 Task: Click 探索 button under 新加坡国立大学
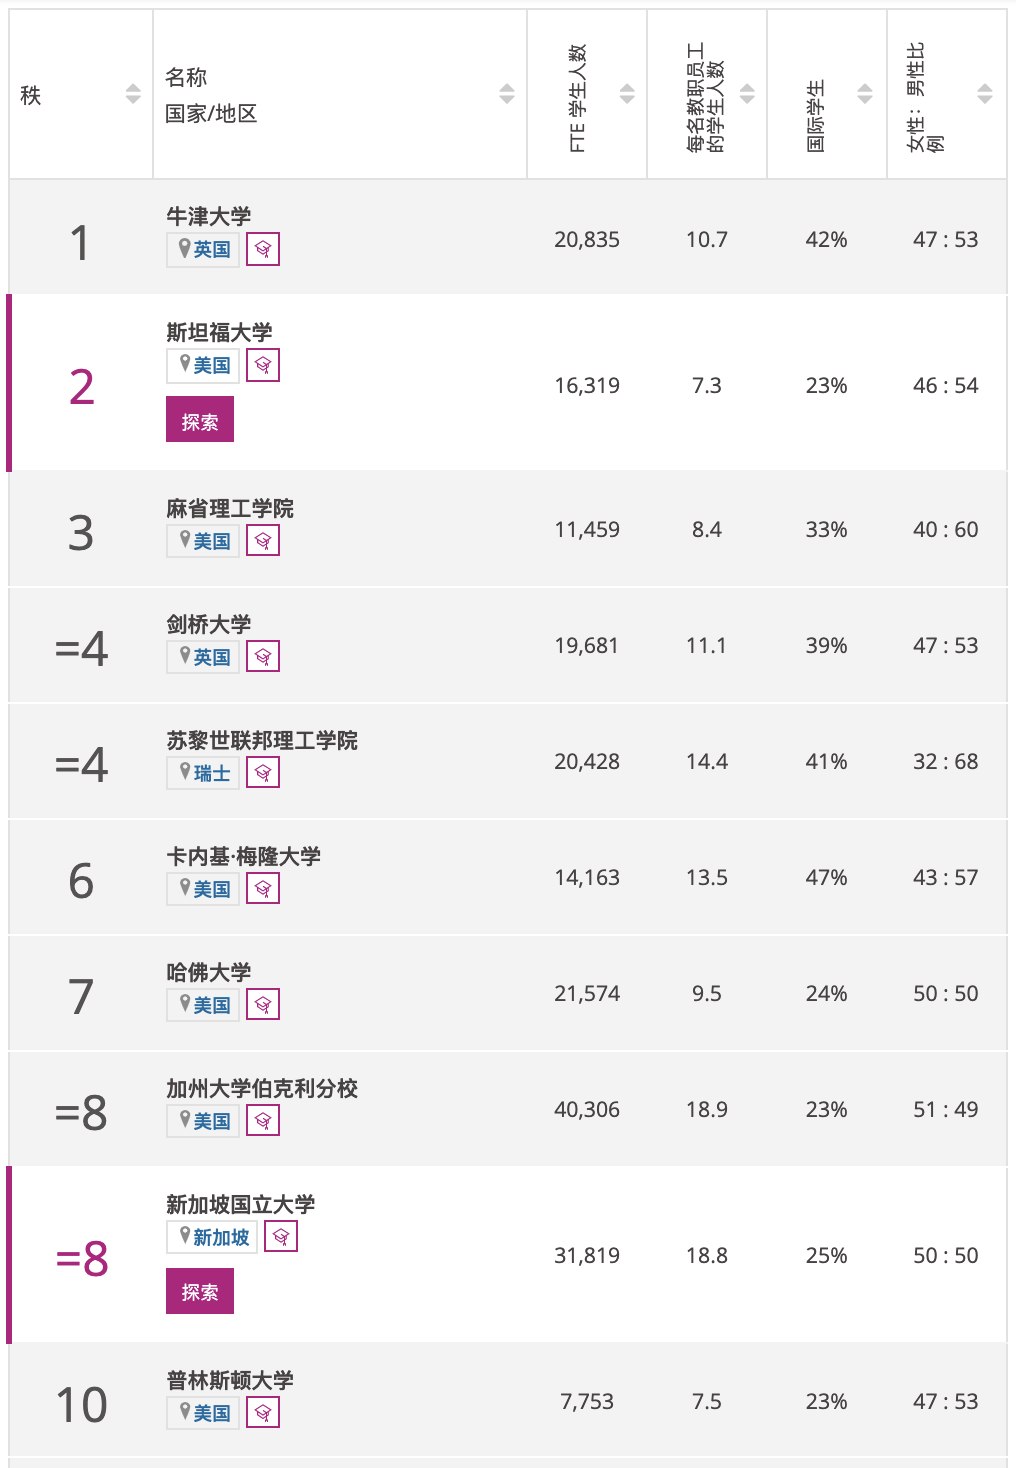200,1291
